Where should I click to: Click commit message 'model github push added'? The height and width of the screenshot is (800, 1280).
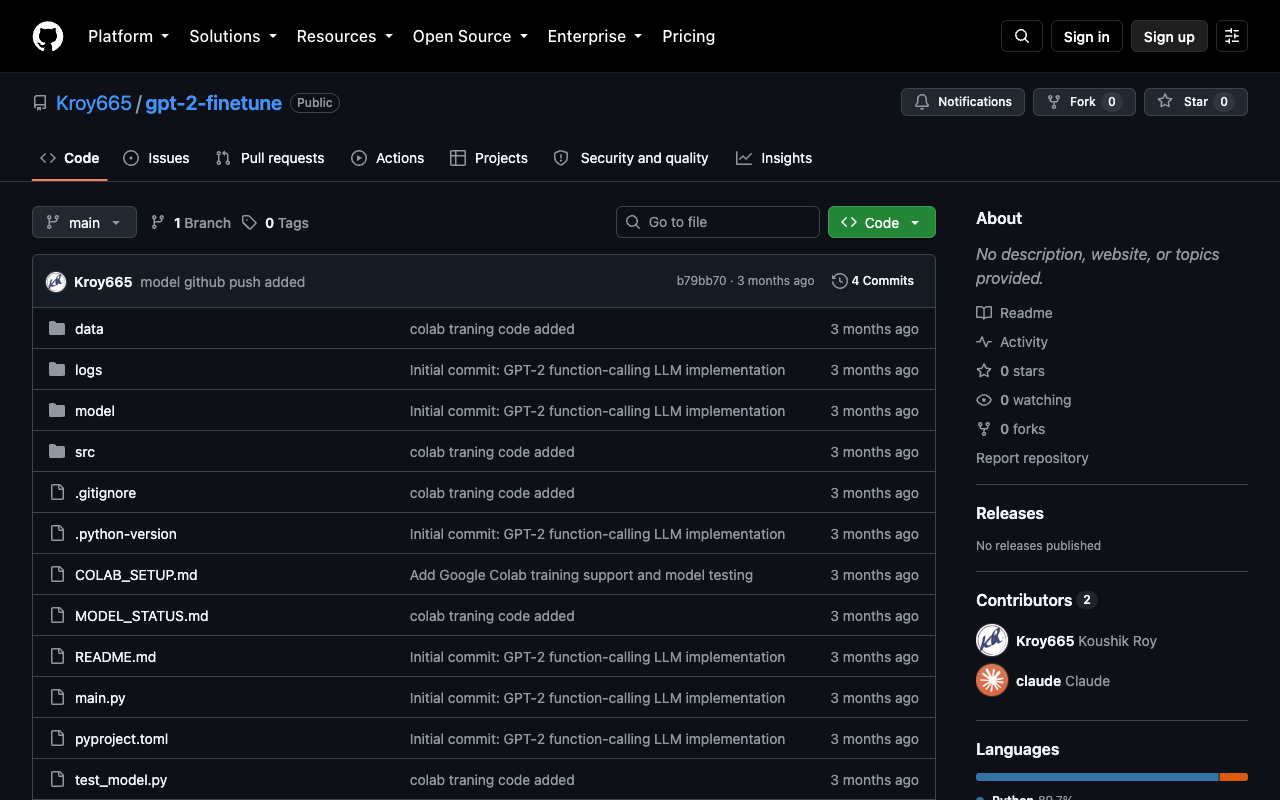click(x=223, y=282)
